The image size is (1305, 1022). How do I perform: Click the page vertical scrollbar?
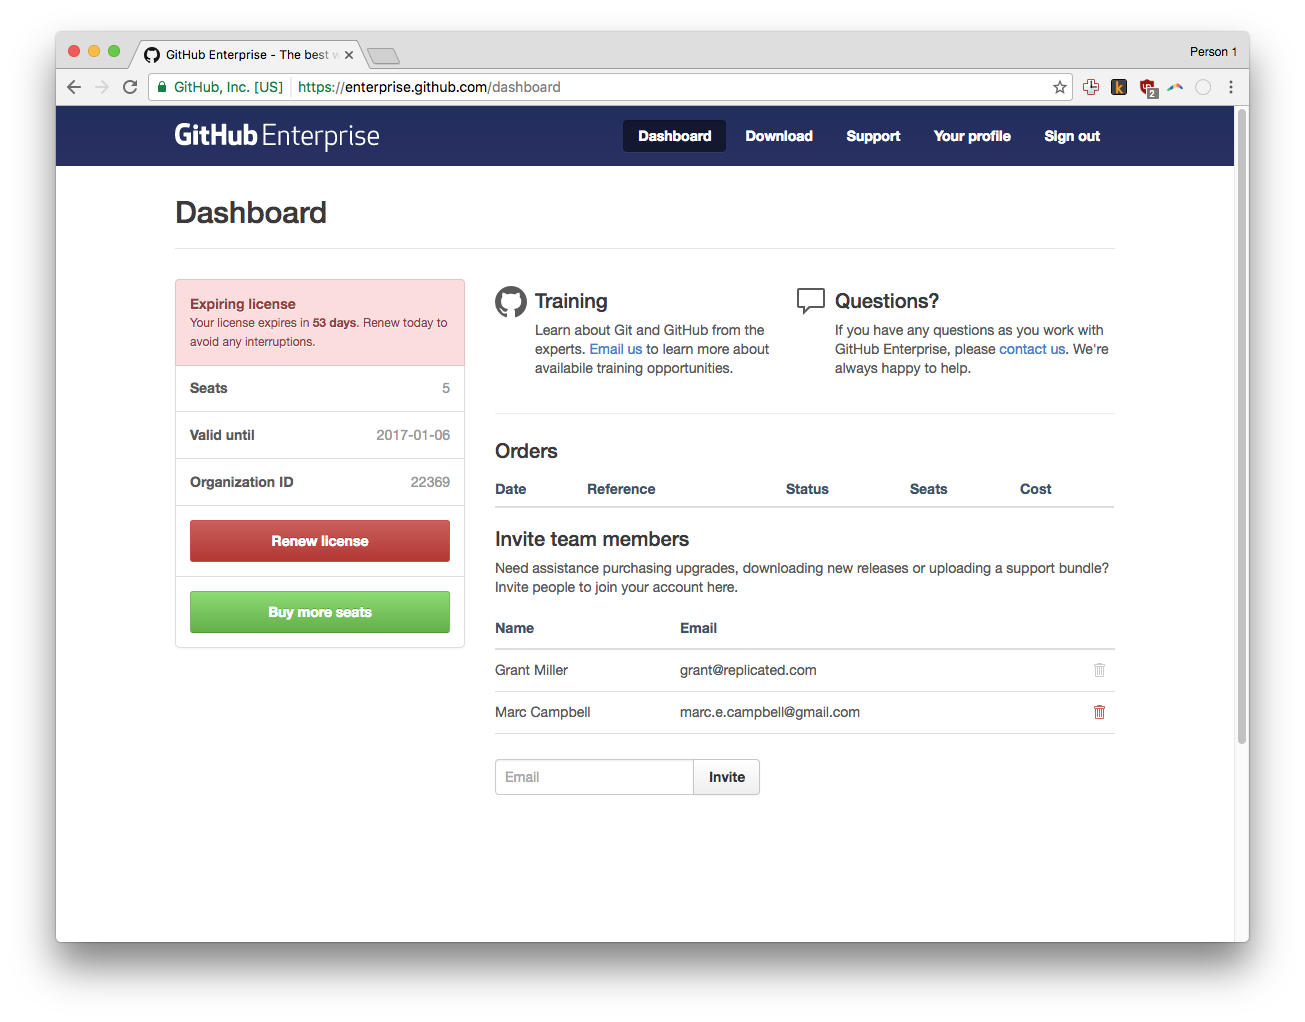click(1242, 425)
